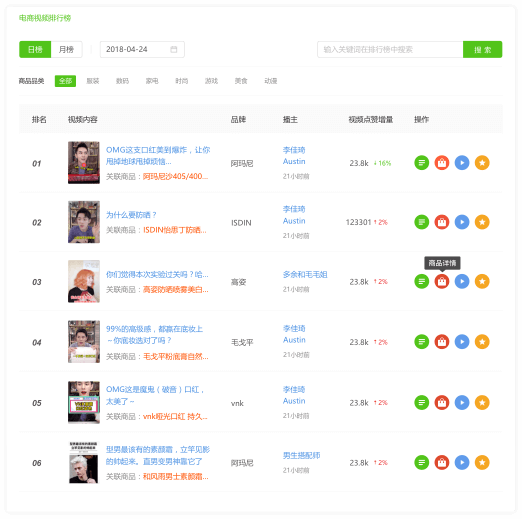This screenshot has height=519, width=522.
Task: Click thumbnail of orange-haired row 03 video
Action: coord(84,281)
